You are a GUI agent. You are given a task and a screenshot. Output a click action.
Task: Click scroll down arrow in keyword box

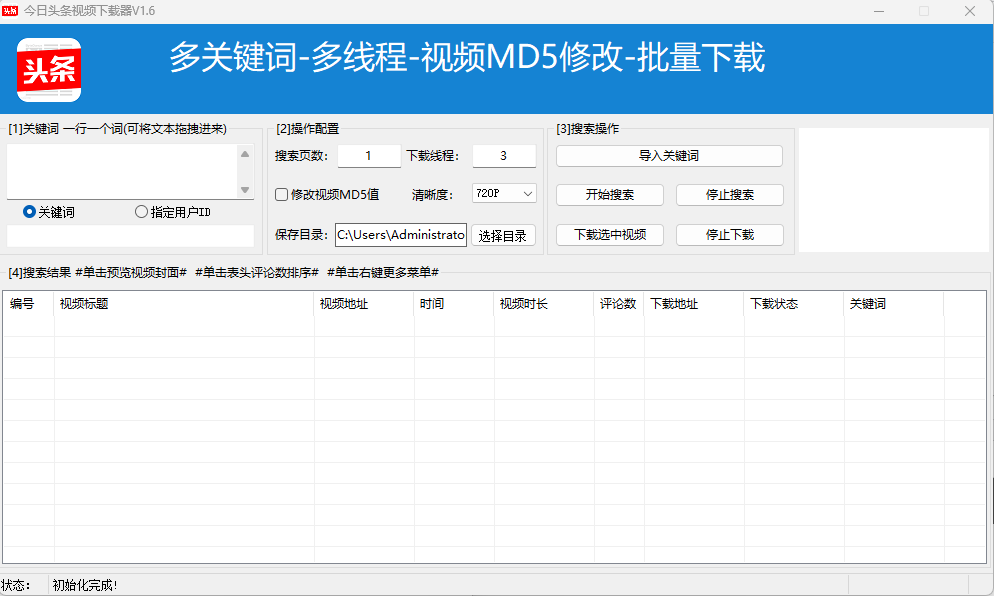[x=245, y=190]
